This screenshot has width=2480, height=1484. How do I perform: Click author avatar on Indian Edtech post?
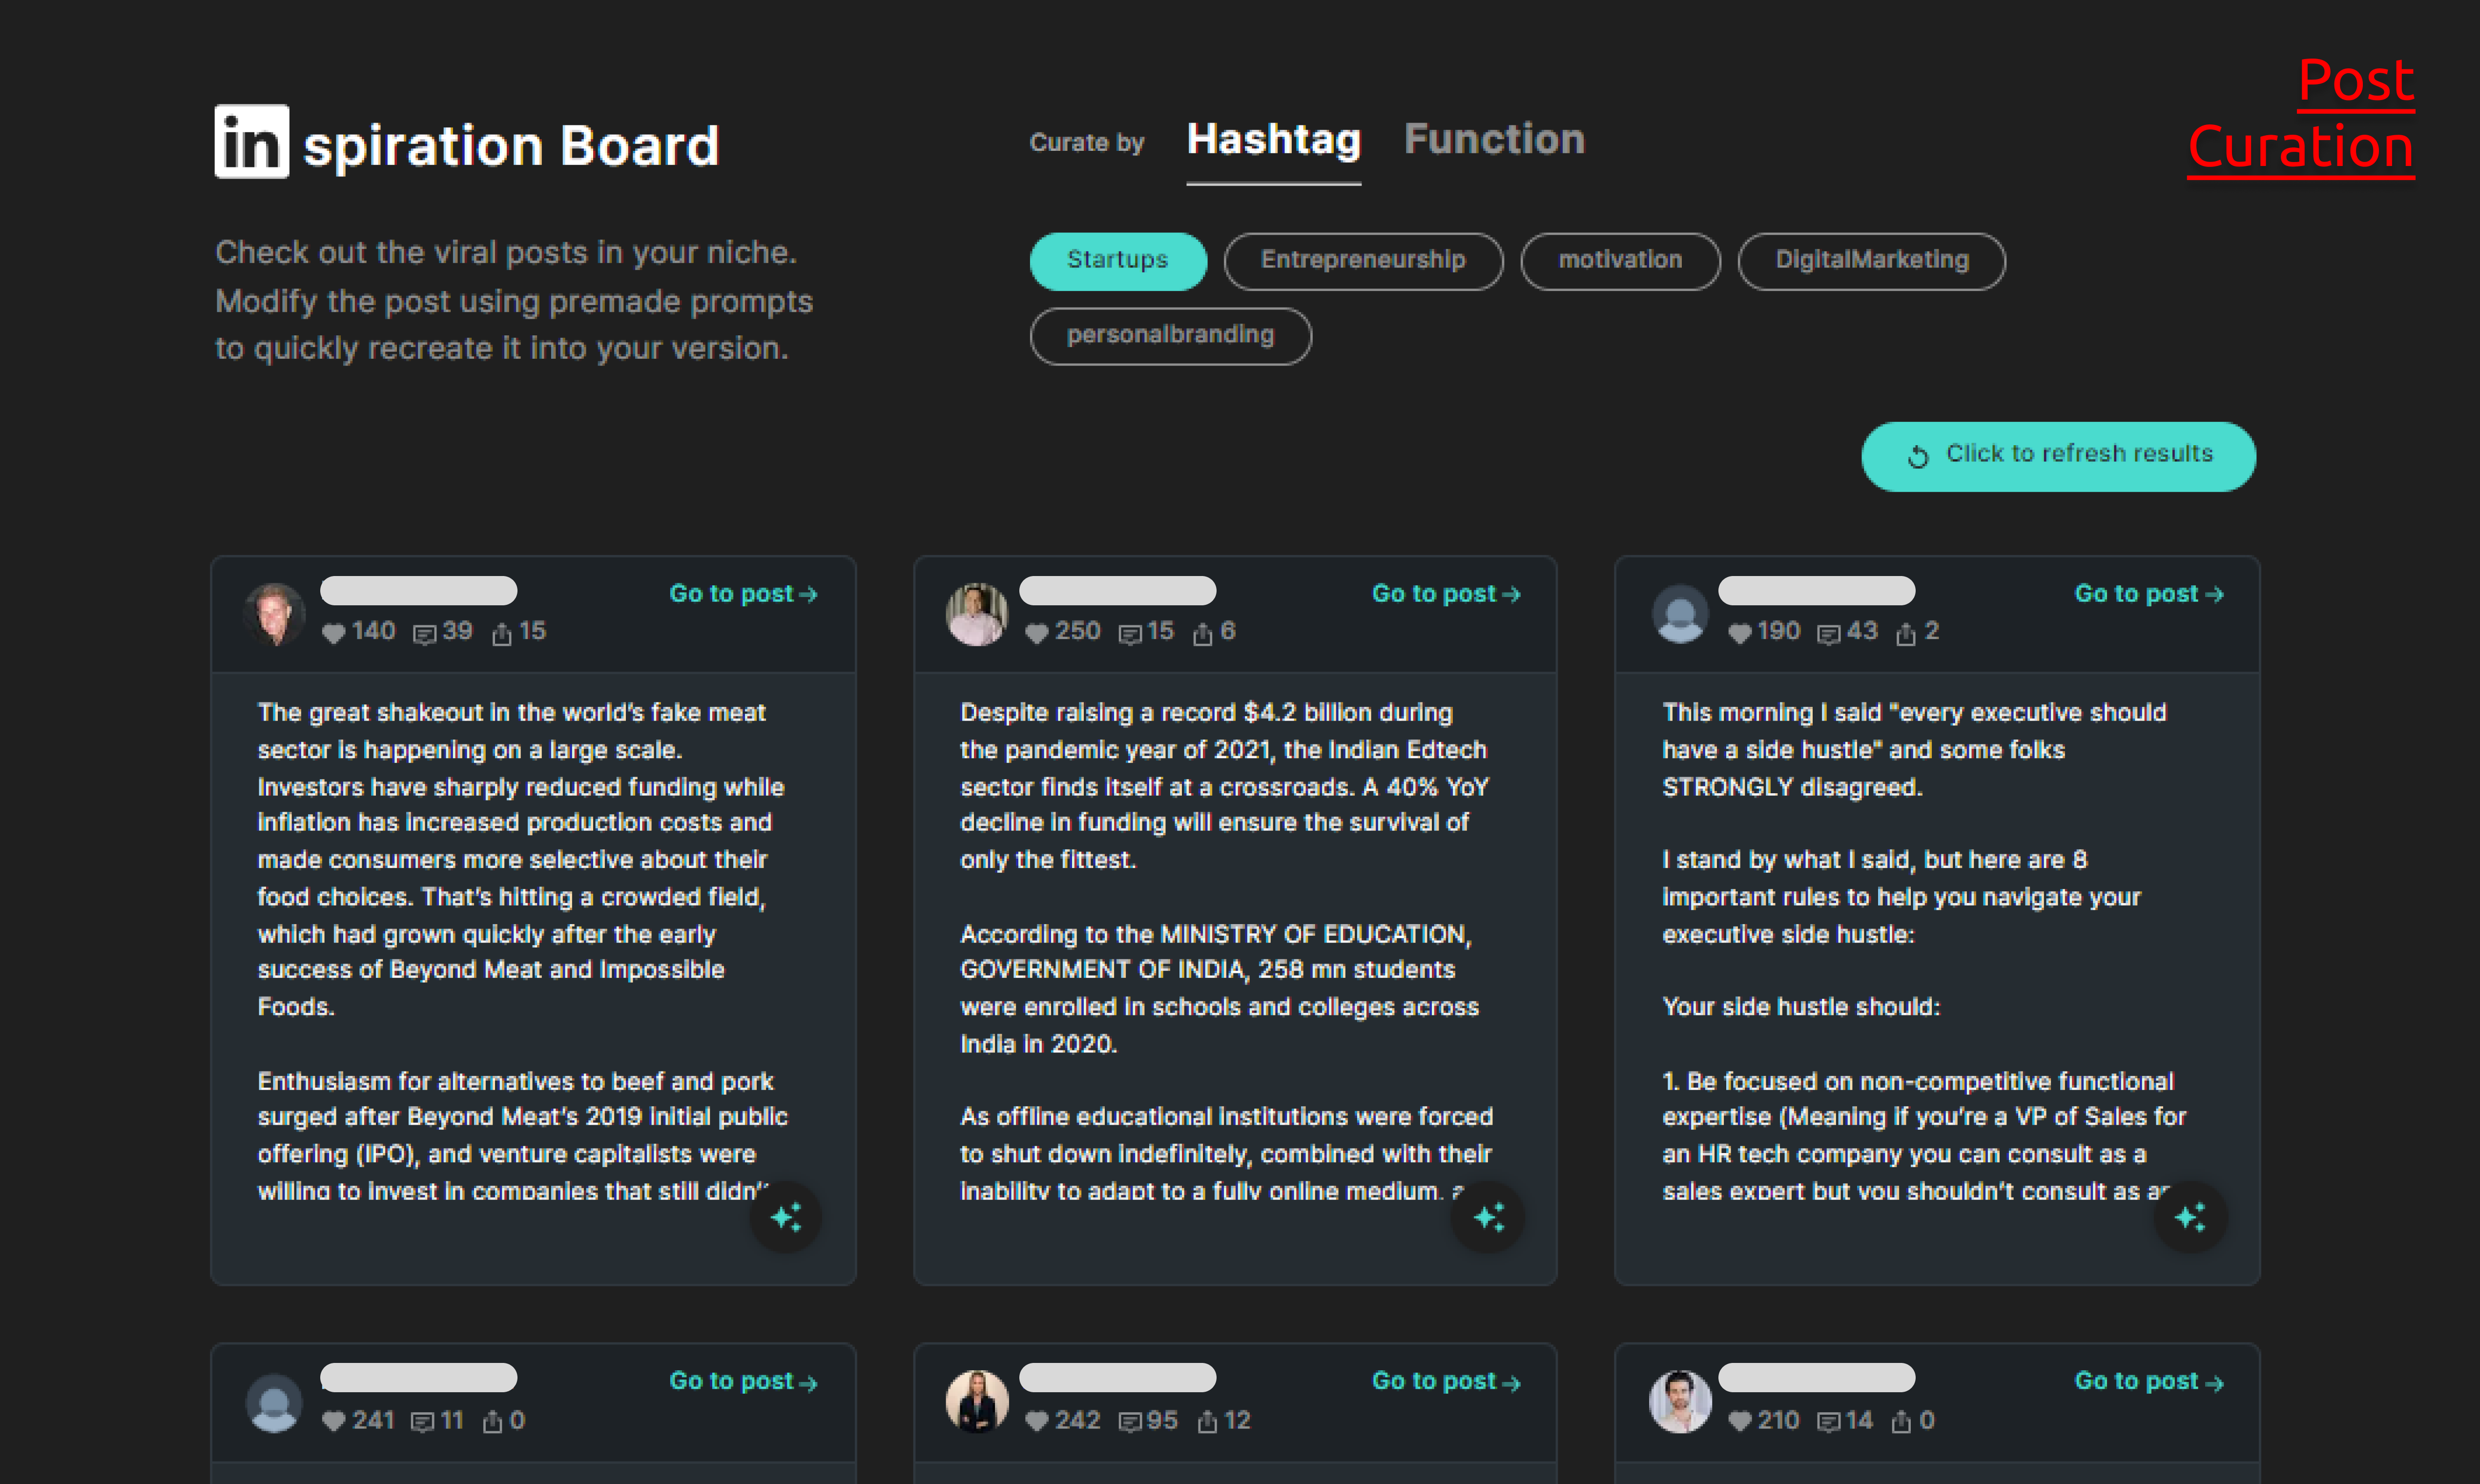pyautogui.click(x=977, y=615)
